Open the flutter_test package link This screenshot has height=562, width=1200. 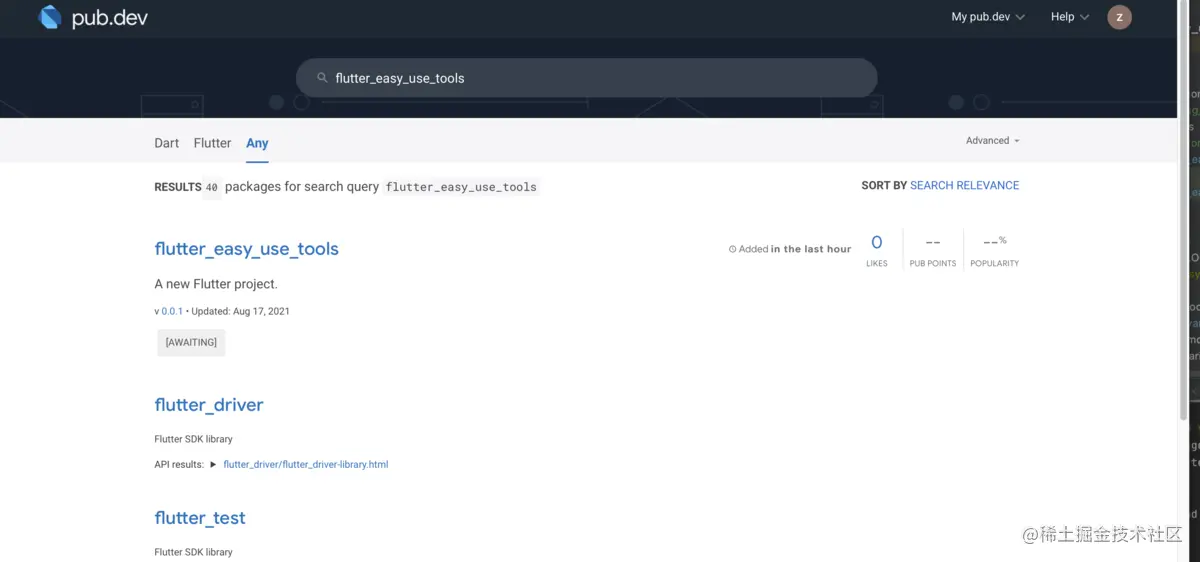200,518
